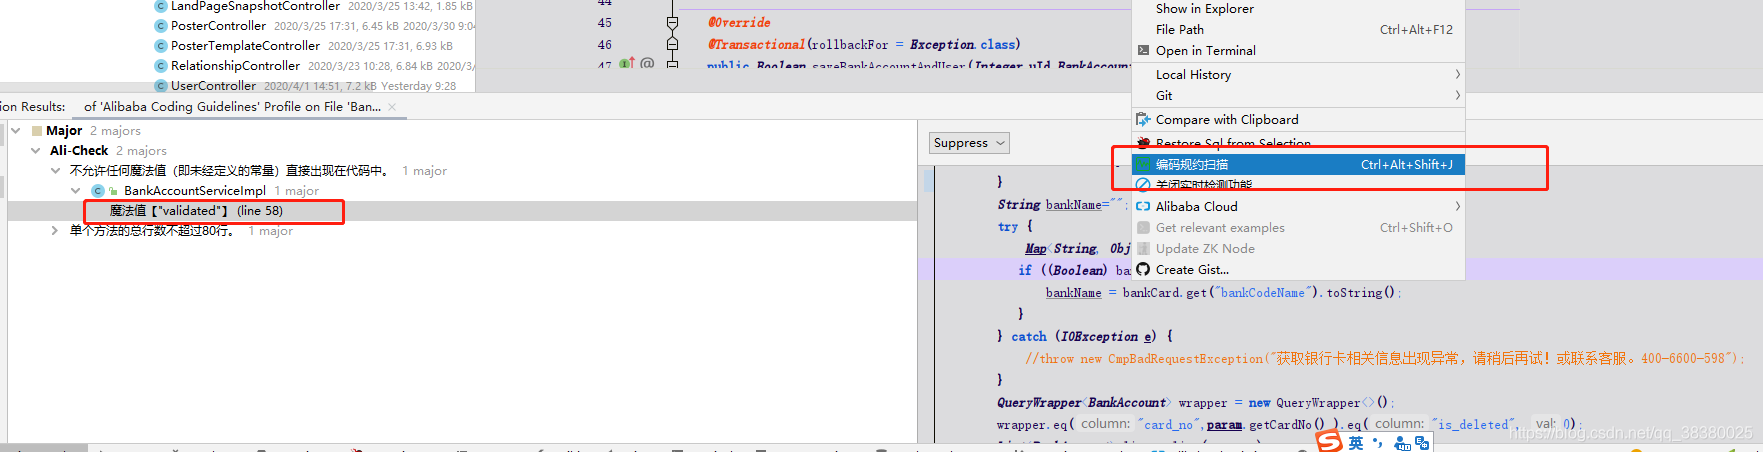Click the catch keyword in preview code
The height and width of the screenshot is (452, 1763).
[x=1029, y=336]
